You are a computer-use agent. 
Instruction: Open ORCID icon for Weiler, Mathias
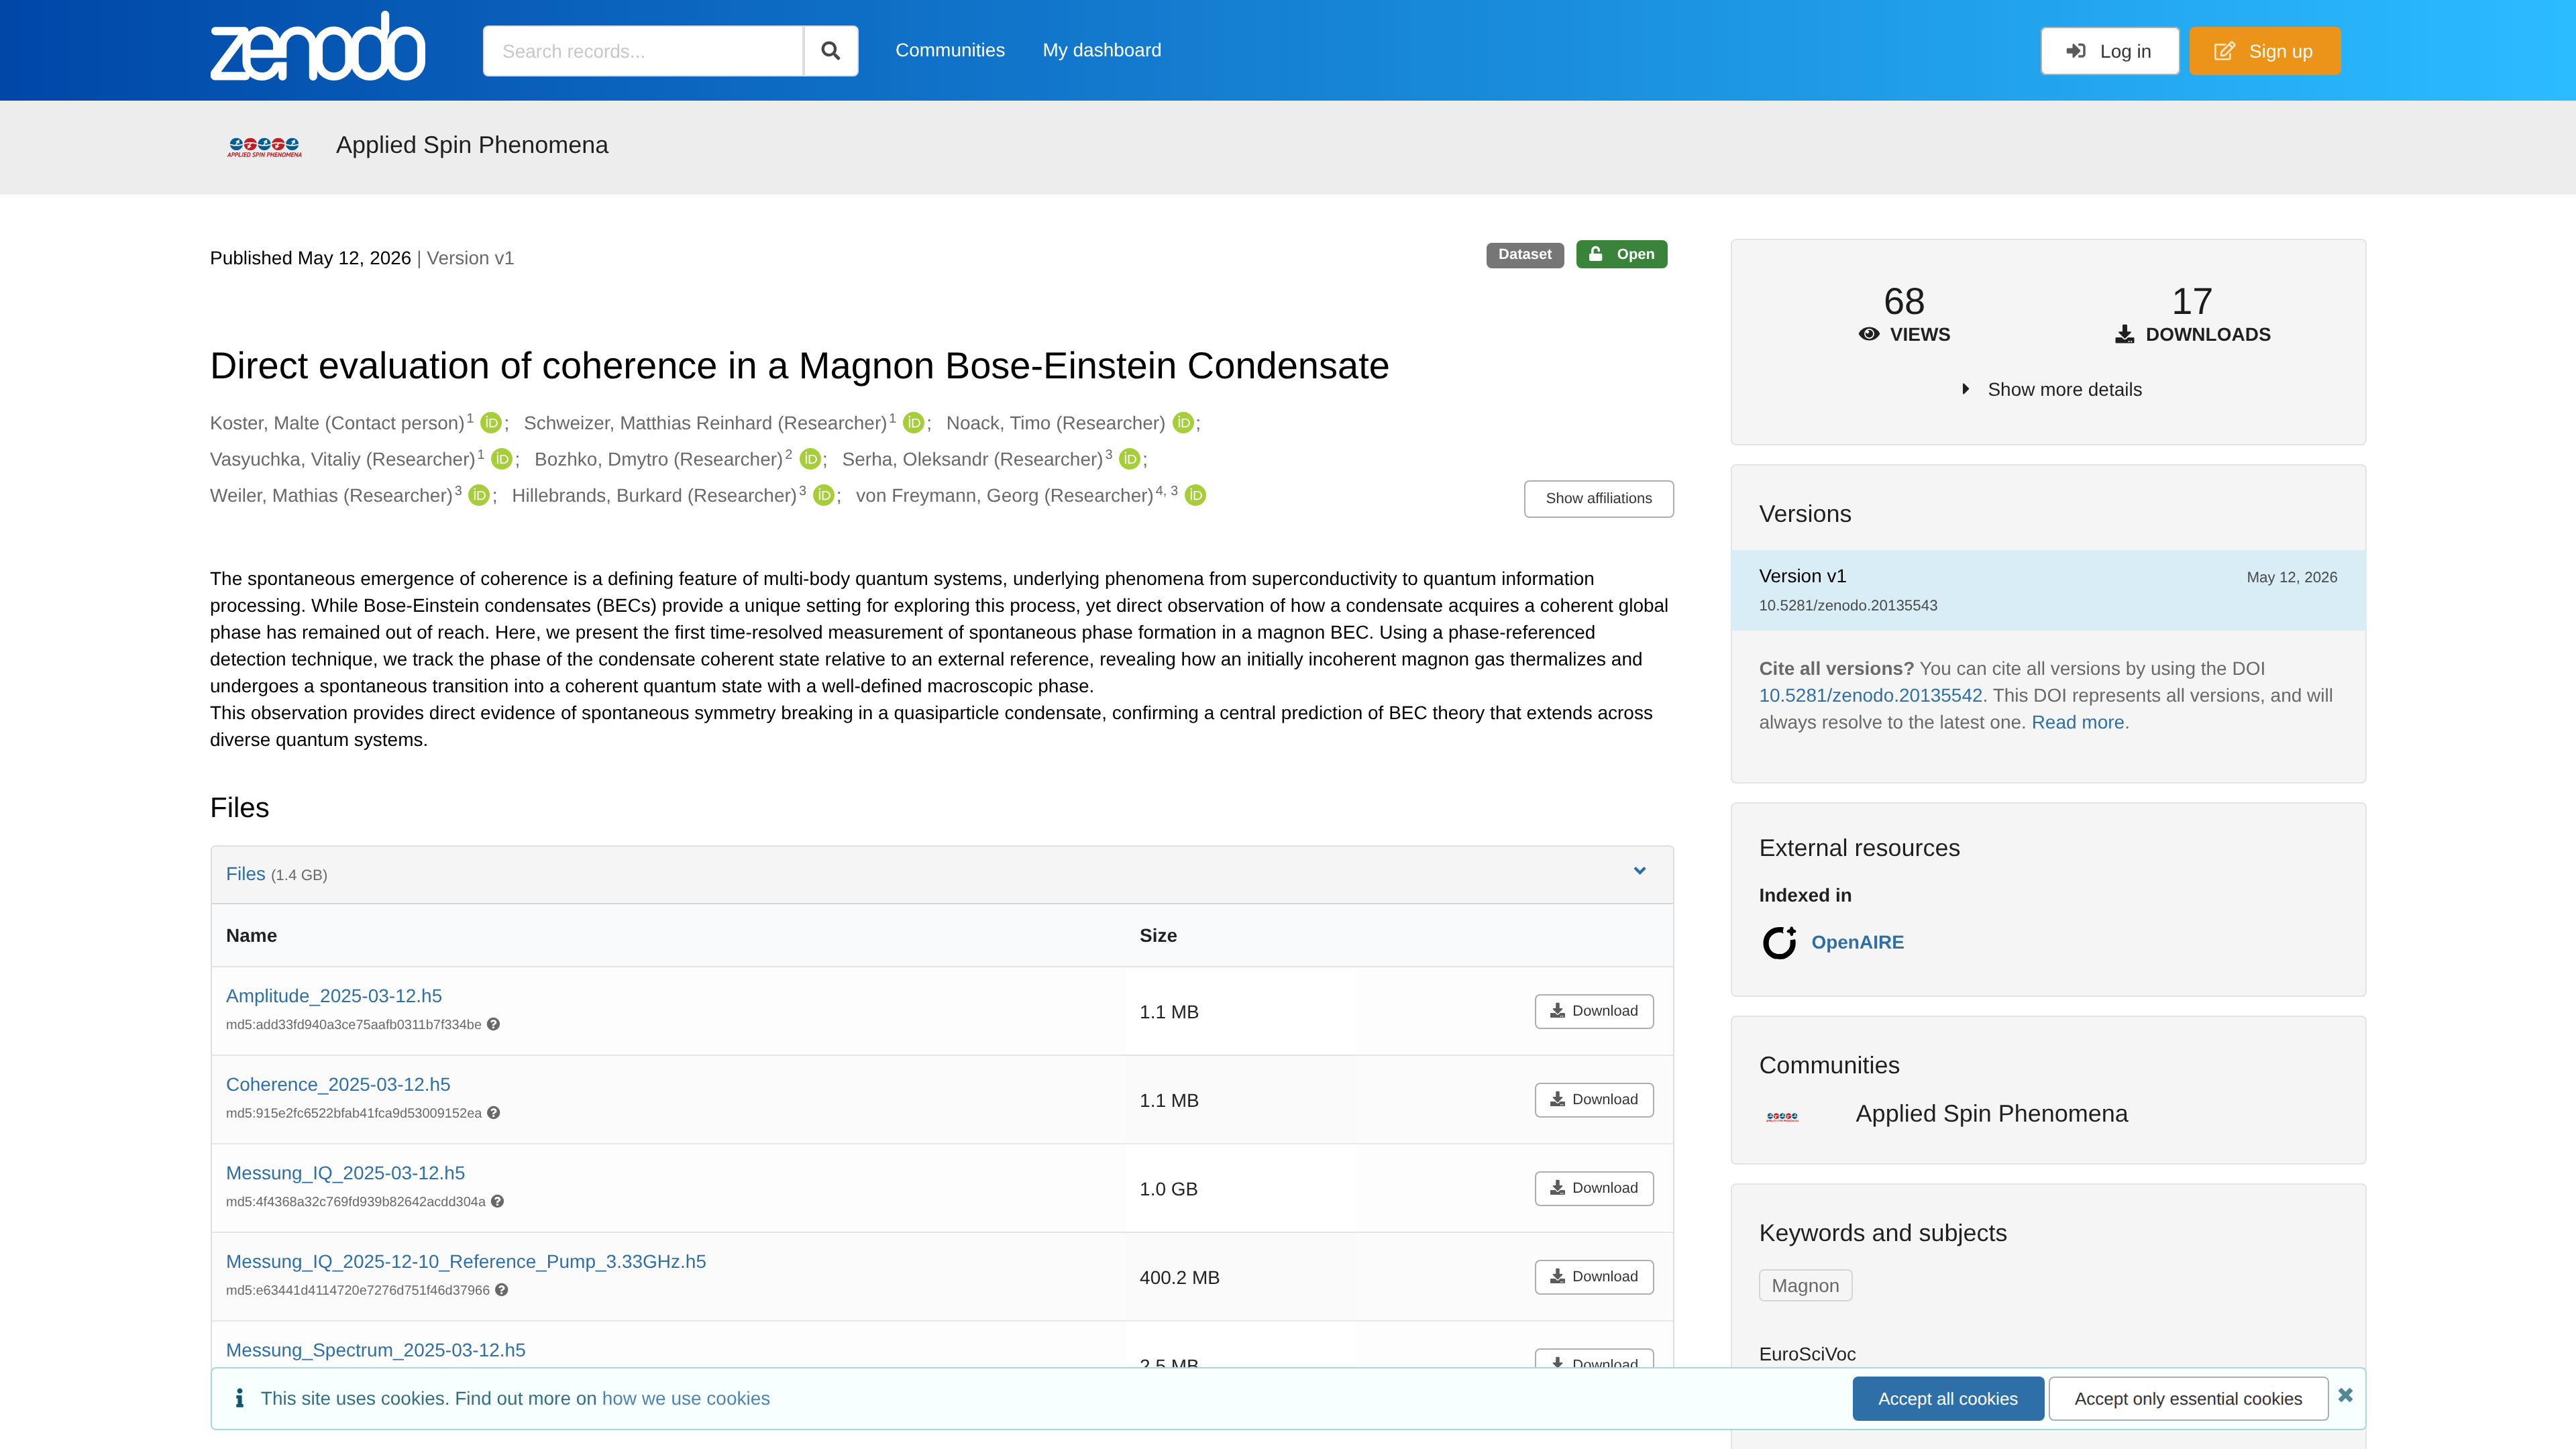pyautogui.click(x=479, y=495)
